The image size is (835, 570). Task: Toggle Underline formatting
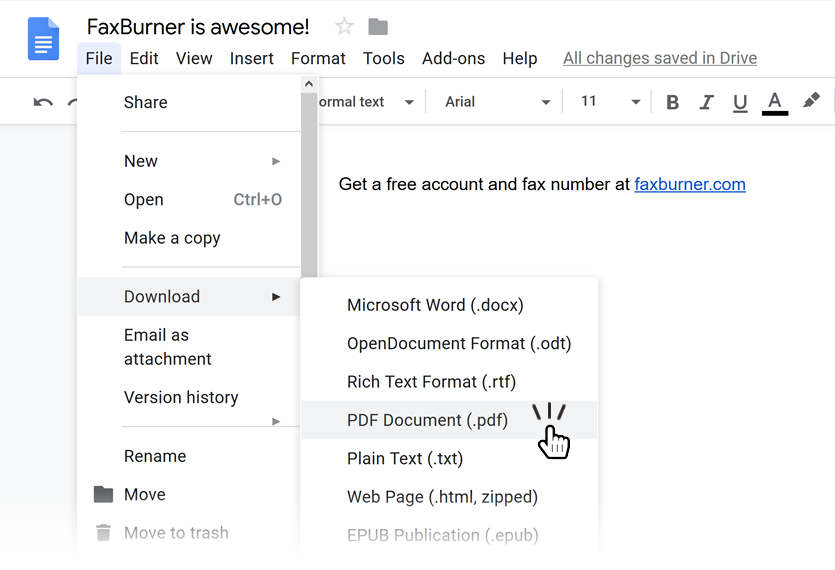tap(740, 102)
